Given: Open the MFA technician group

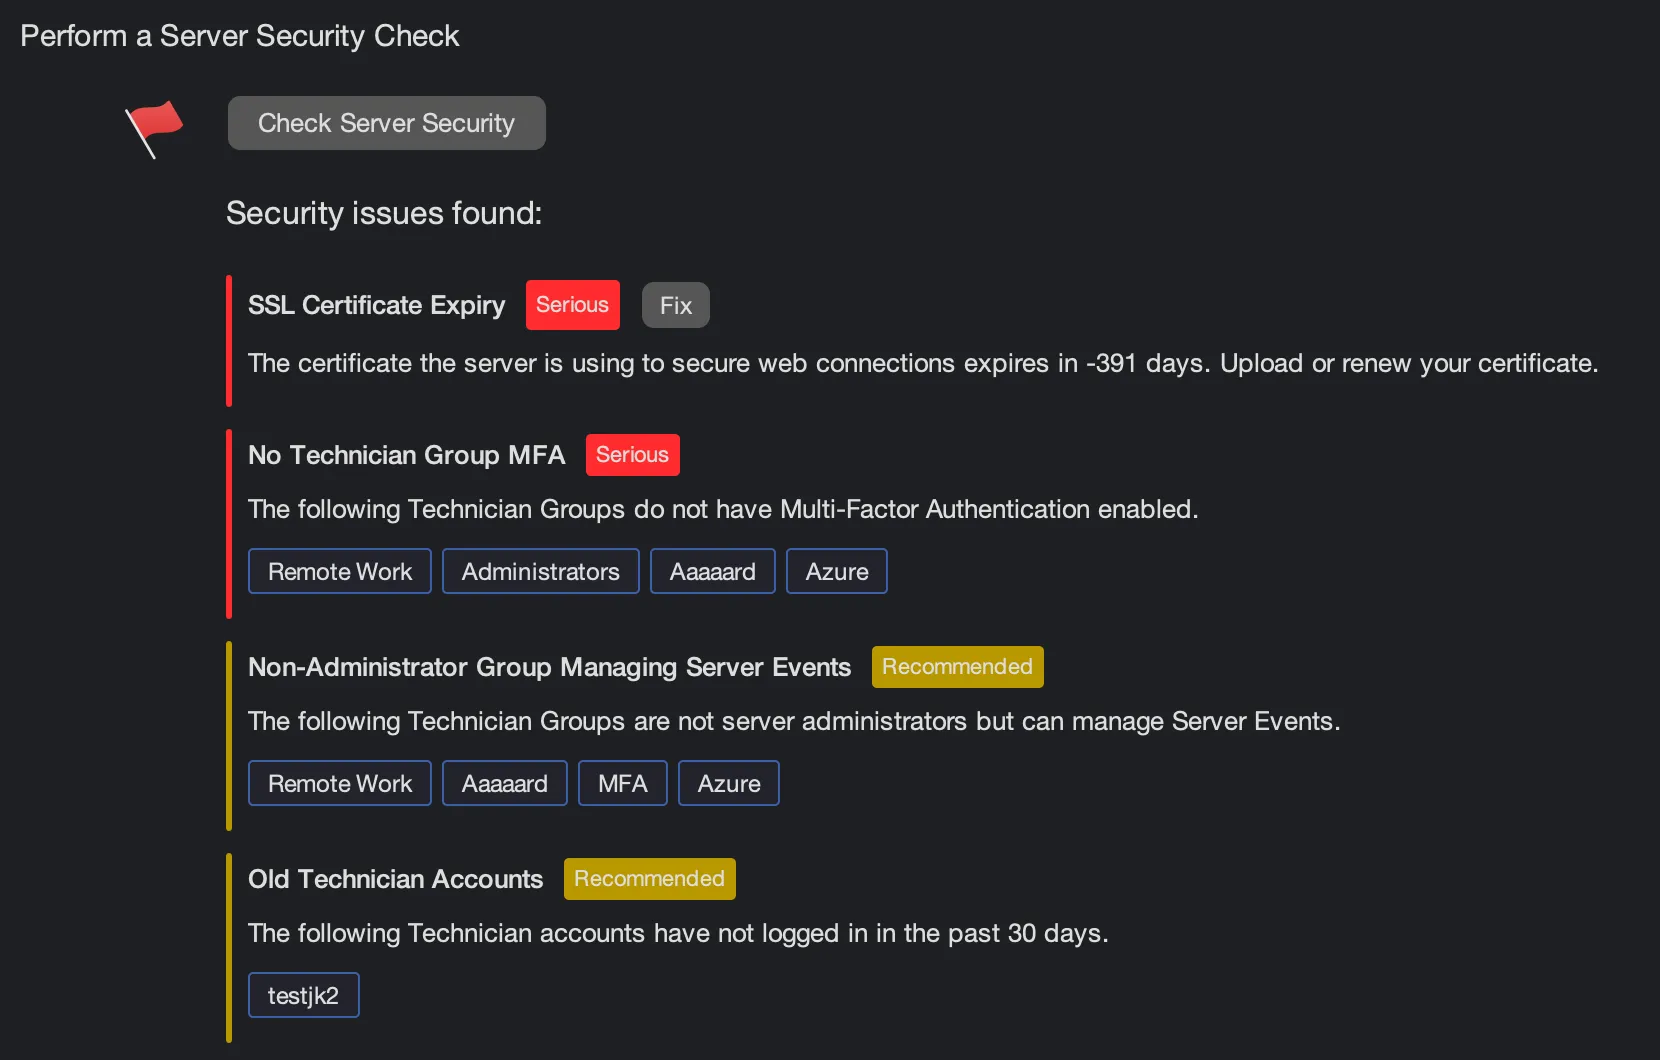Looking at the screenshot, I should click(x=622, y=783).
